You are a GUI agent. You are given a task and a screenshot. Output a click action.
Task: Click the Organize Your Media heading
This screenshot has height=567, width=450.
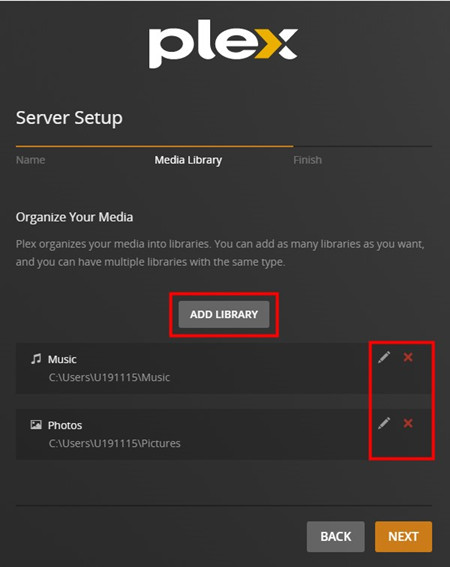click(74, 217)
